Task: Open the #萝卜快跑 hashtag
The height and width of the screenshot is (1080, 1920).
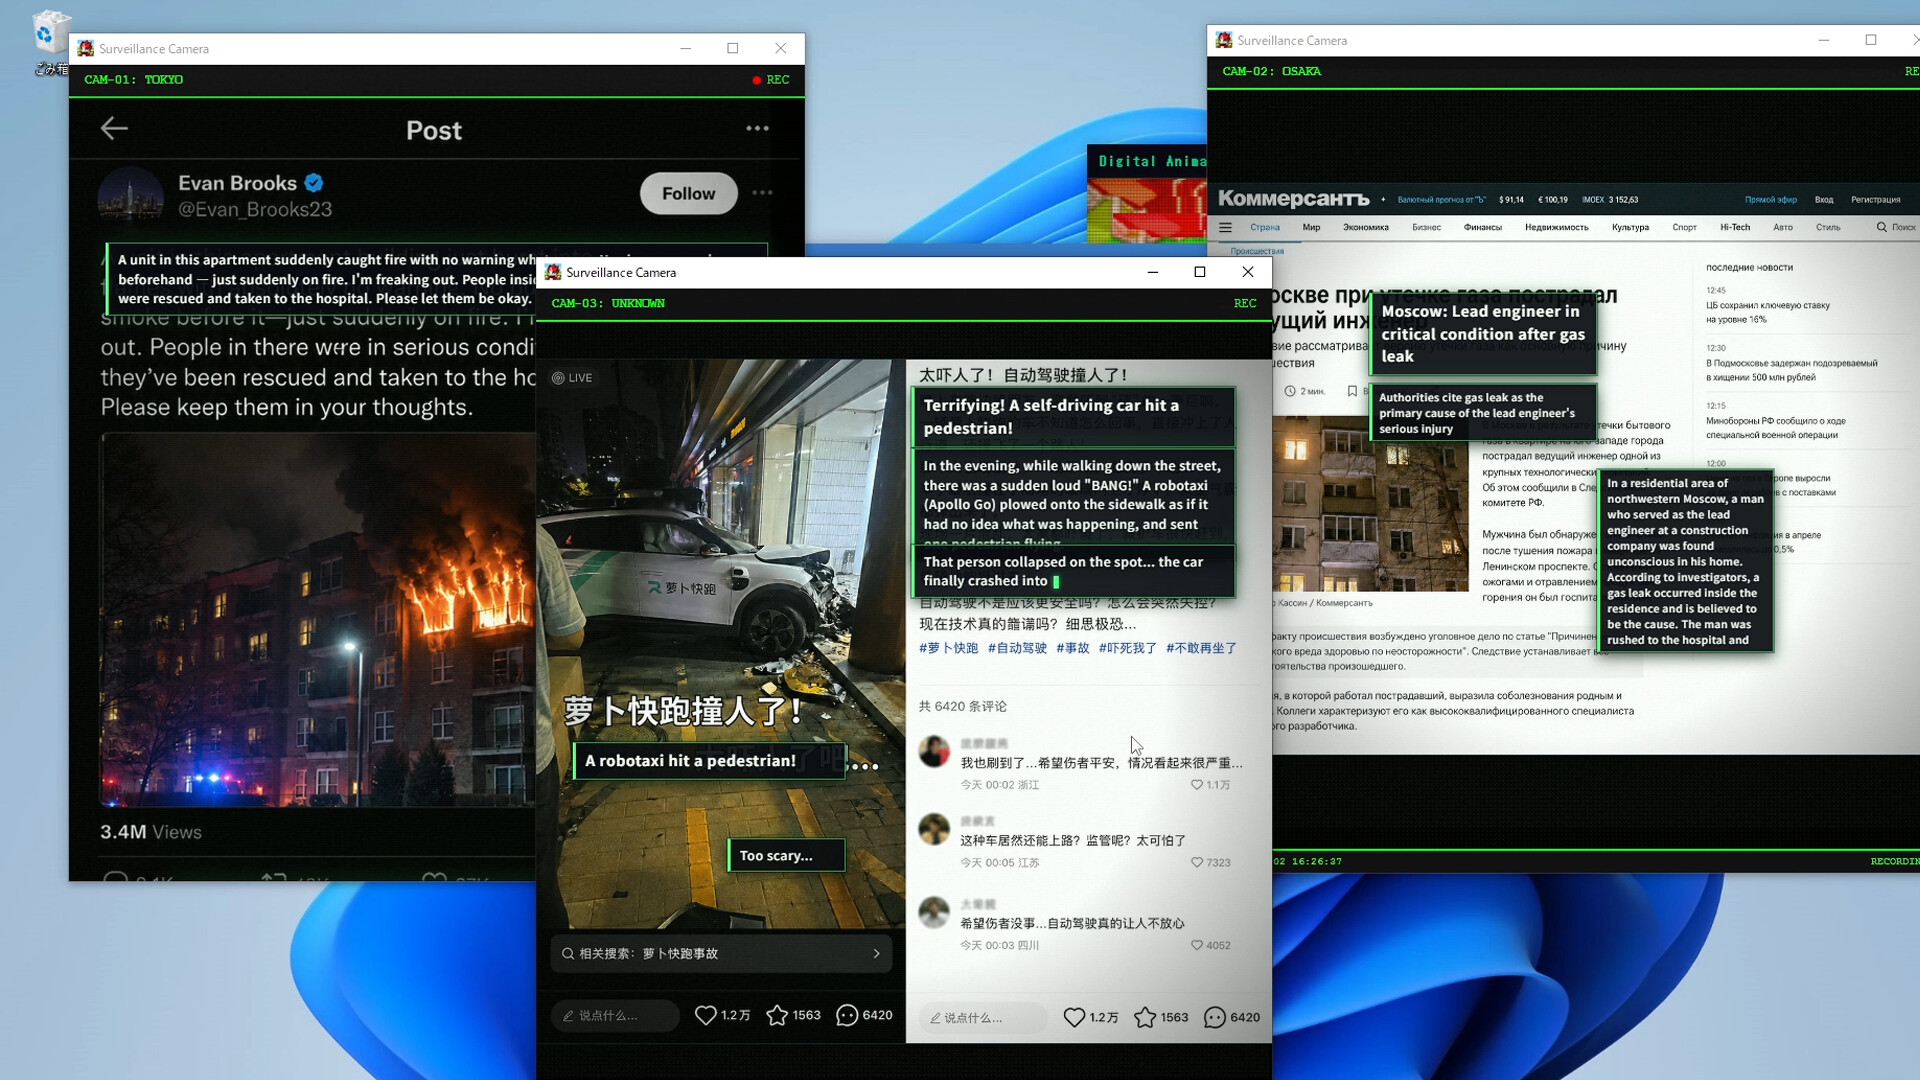Action: (x=948, y=648)
